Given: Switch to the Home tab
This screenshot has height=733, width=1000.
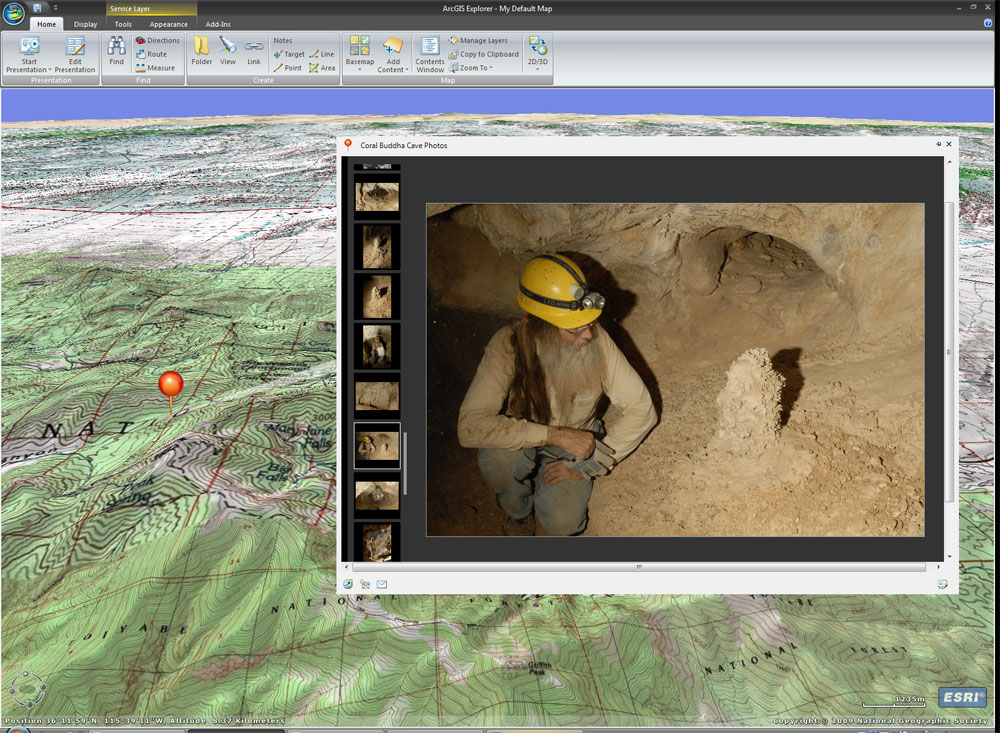Looking at the screenshot, I should [x=47, y=24].
